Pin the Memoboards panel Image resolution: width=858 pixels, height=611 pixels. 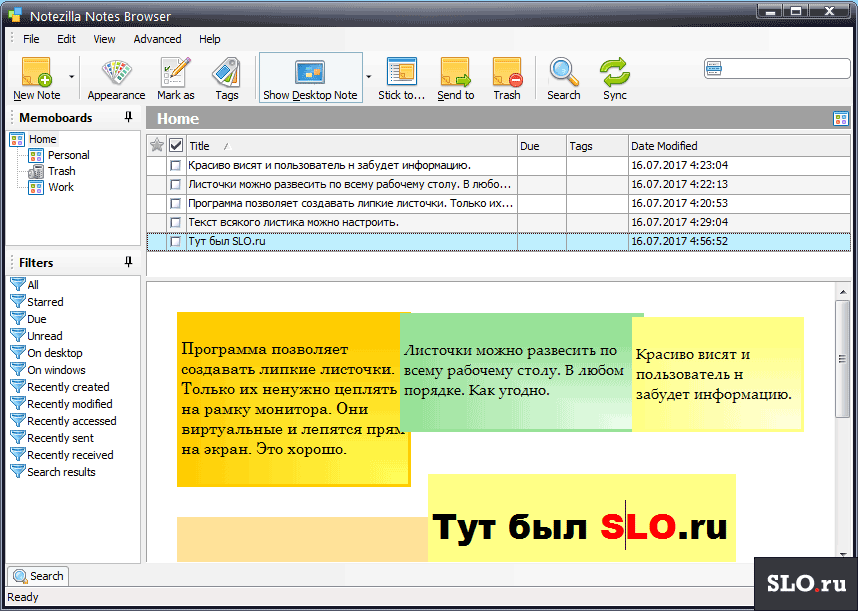pos(129,117)
